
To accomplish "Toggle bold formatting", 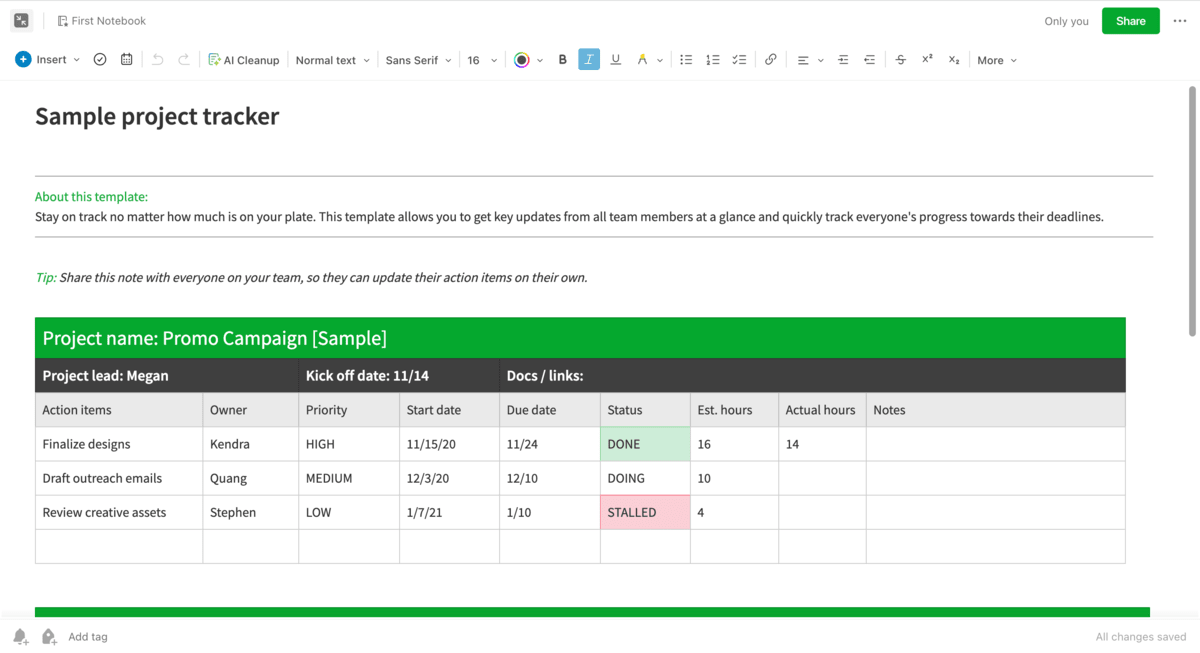I will (x=562, y=60).
